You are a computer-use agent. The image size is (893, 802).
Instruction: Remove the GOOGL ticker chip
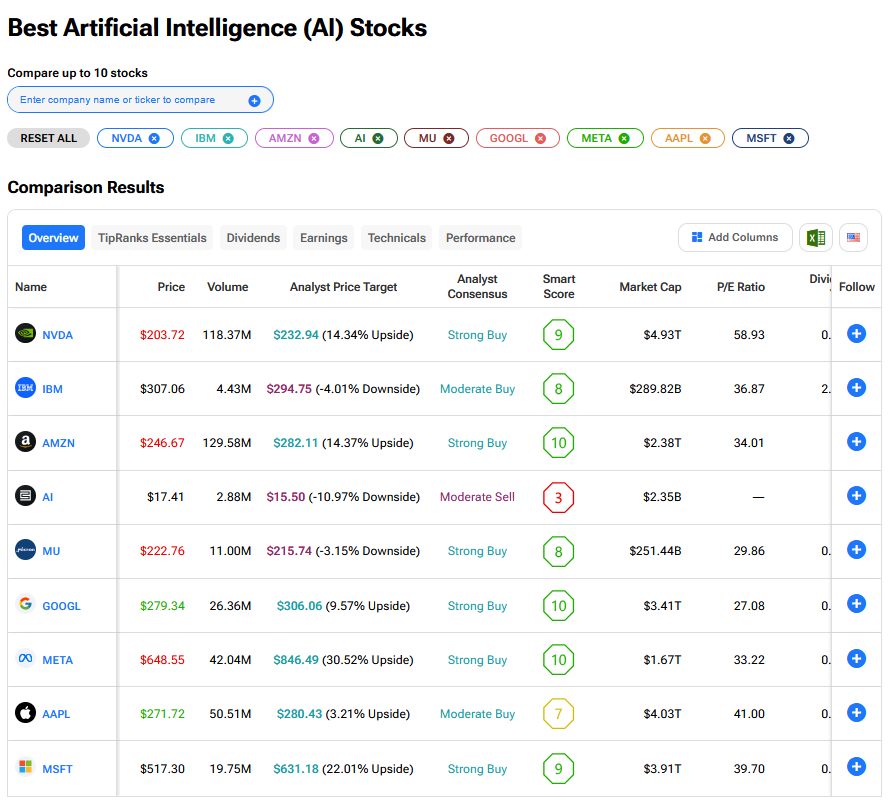pyautogui.click(x=541, y=138)
